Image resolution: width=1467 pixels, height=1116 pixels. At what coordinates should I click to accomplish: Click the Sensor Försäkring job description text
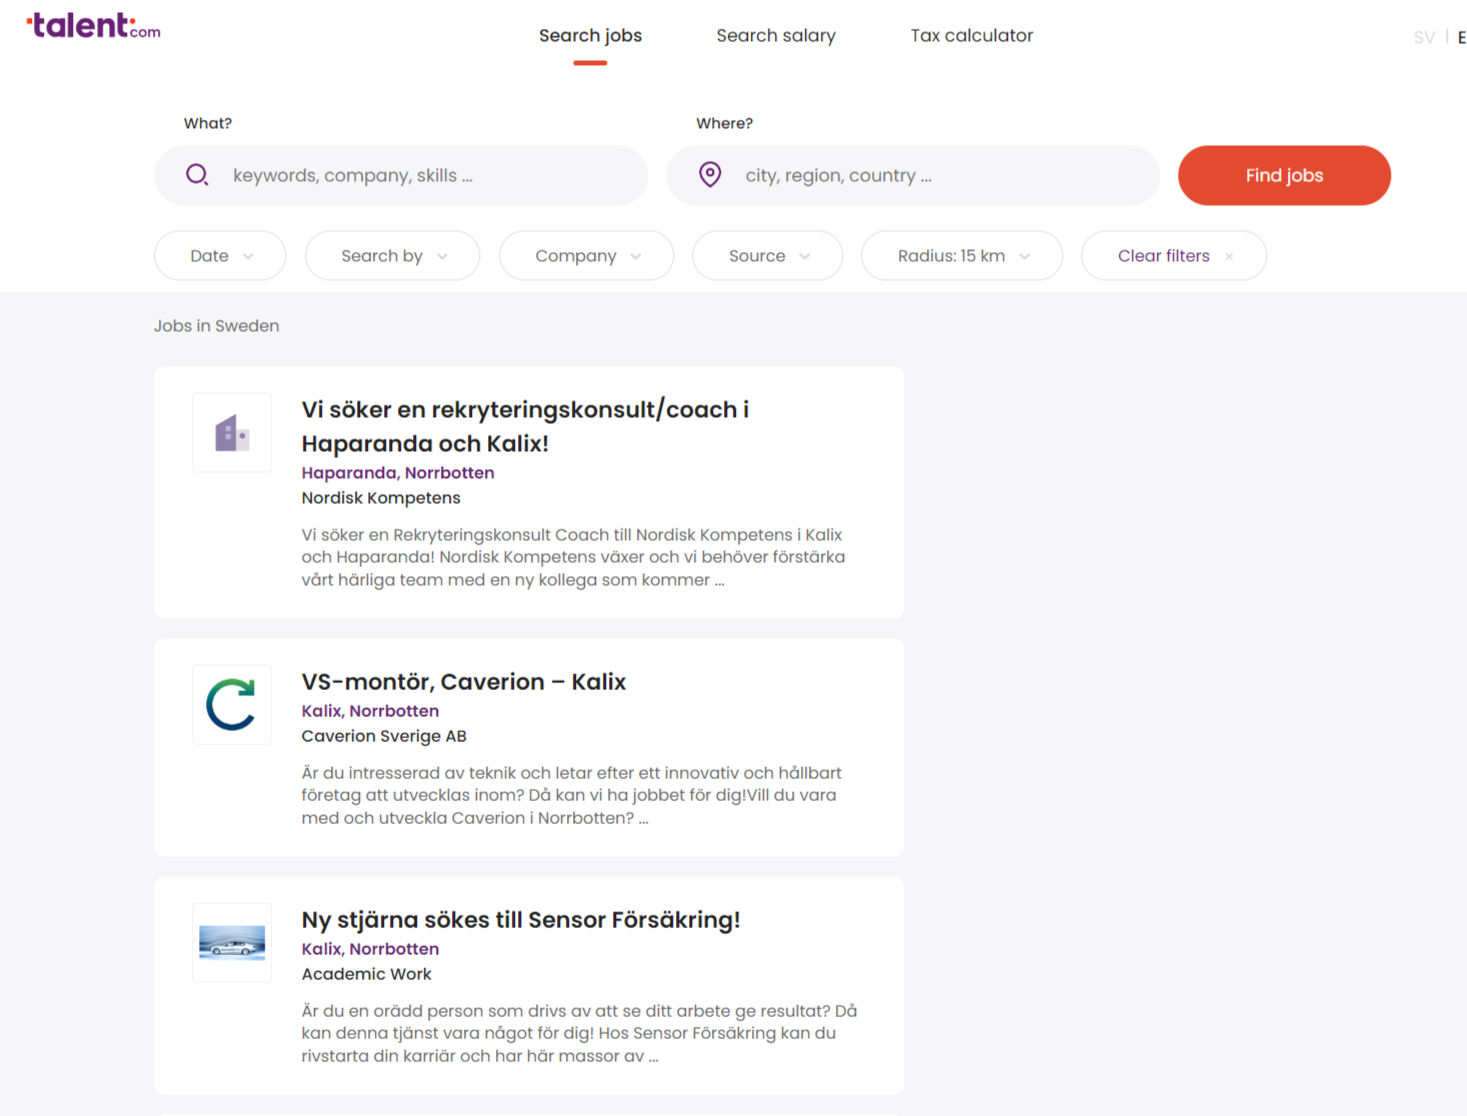pyautogui.click(x=579, y=1033)
